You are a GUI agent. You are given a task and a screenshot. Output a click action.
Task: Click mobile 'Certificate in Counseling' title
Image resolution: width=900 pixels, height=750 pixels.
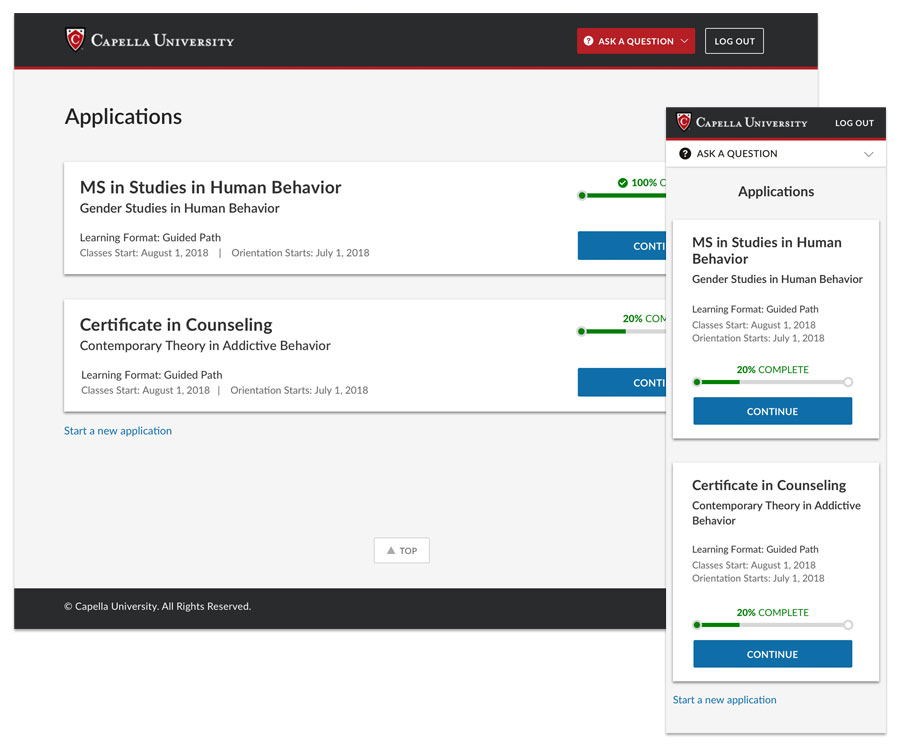click(x=769, y=485)
